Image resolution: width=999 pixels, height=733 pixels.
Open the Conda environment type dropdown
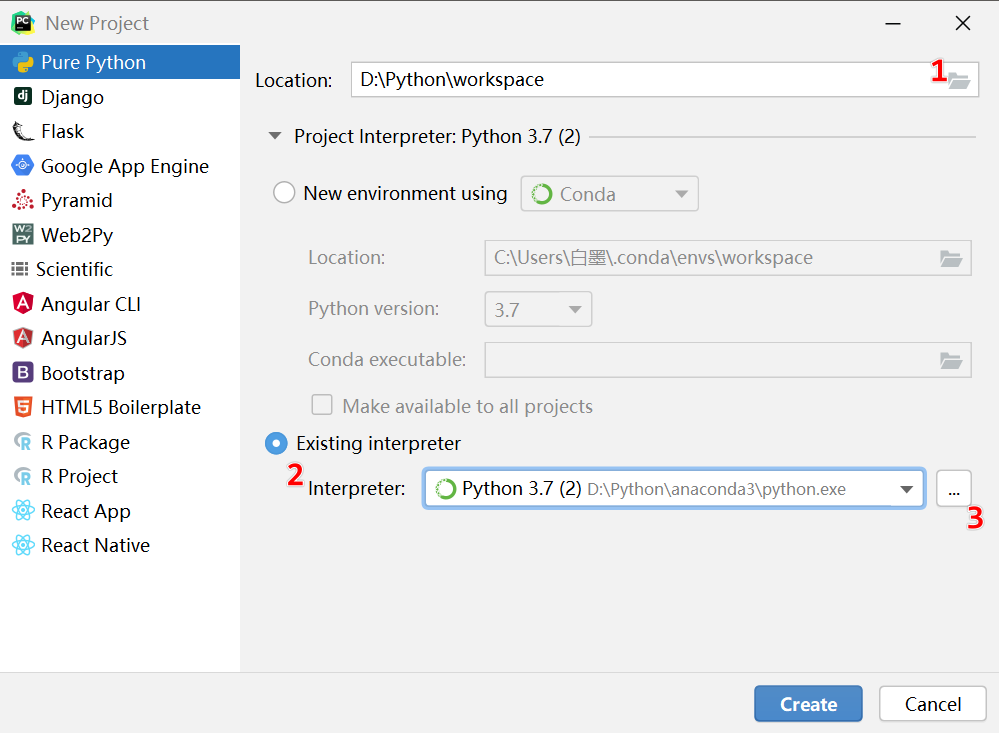click(x=609, y=194)
